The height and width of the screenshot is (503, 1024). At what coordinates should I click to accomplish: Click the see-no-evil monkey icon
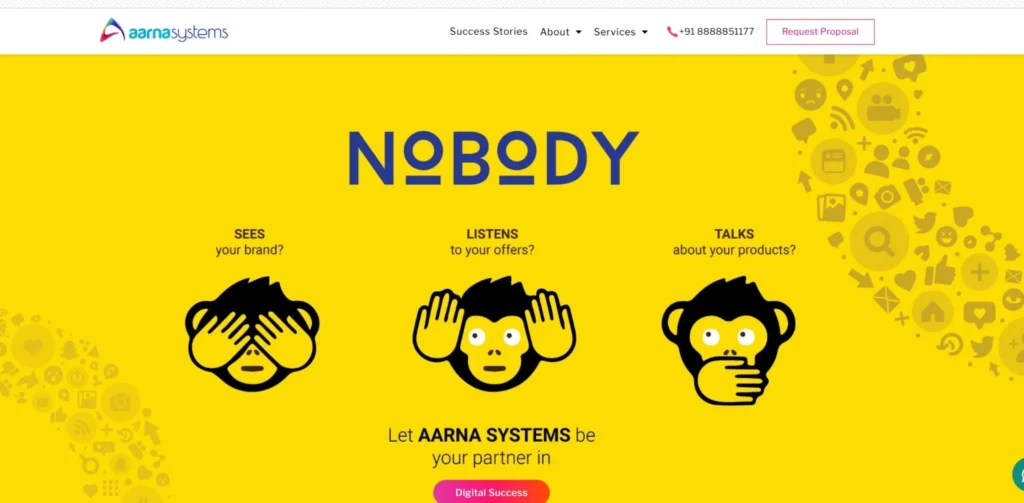[x=252, y=334]
